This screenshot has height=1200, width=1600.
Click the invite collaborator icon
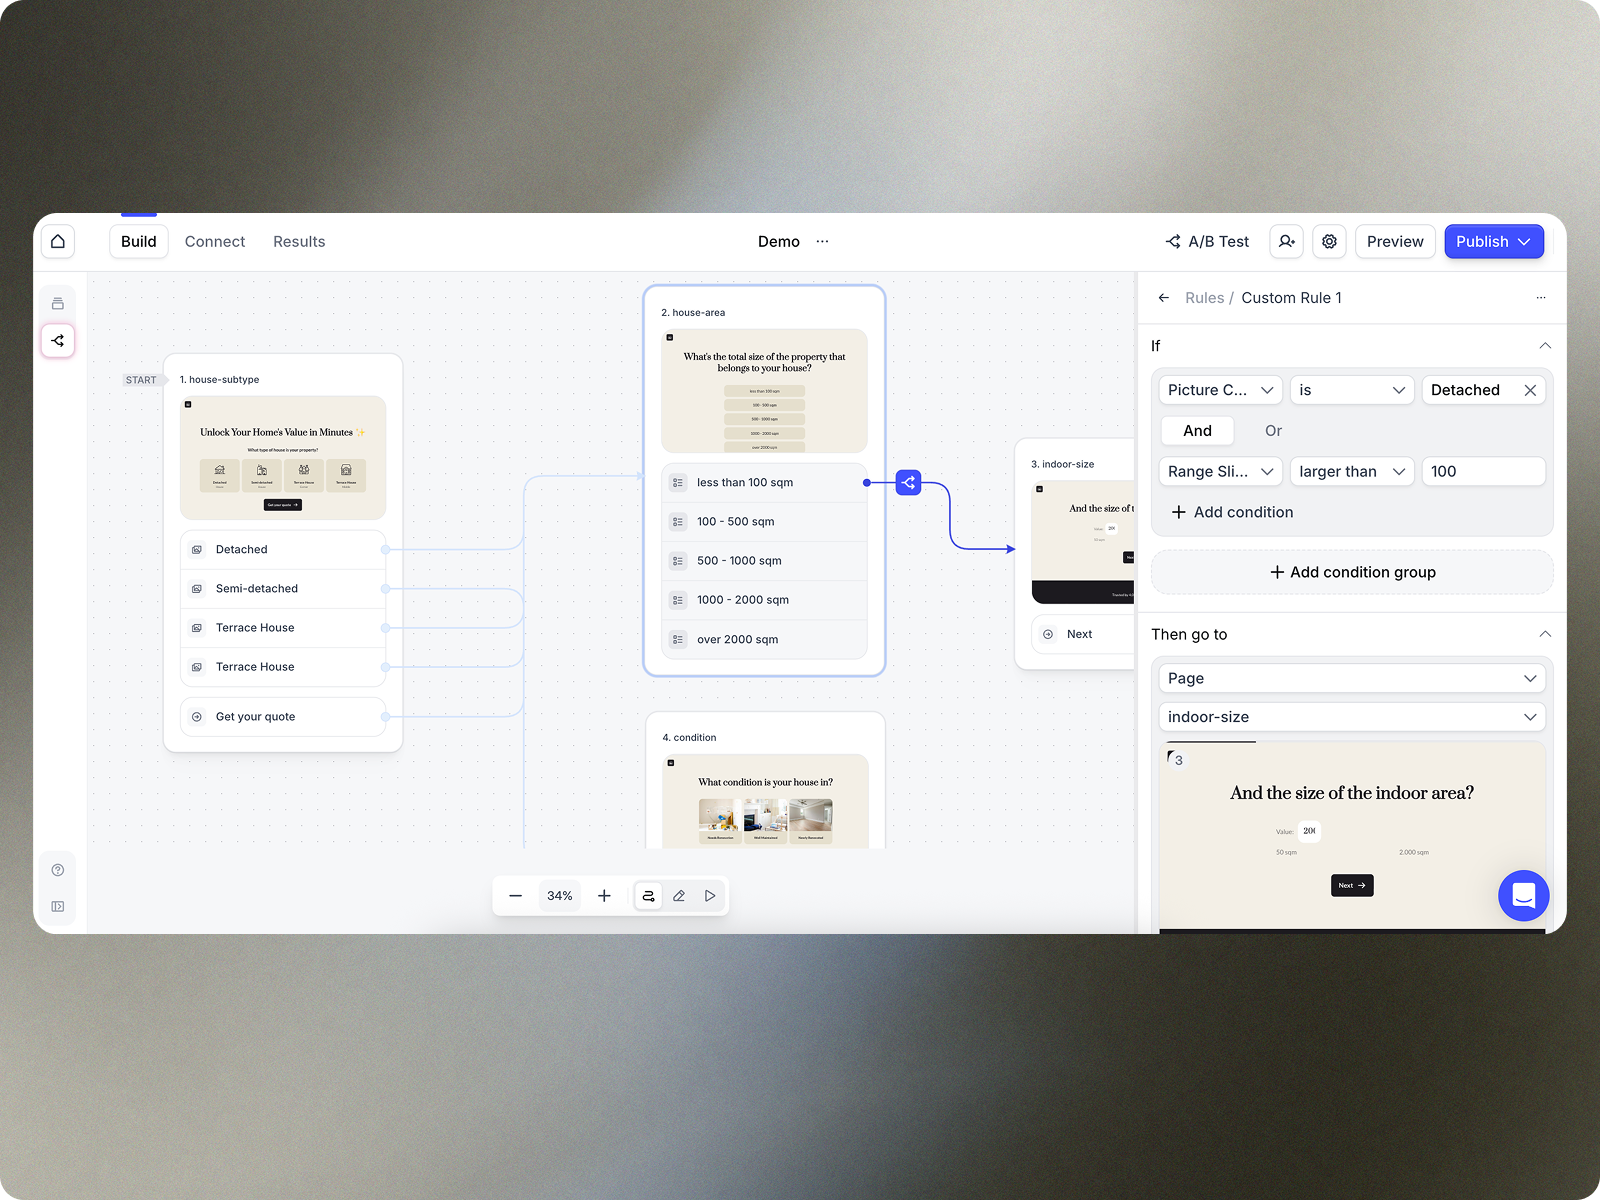point(1286,241)
